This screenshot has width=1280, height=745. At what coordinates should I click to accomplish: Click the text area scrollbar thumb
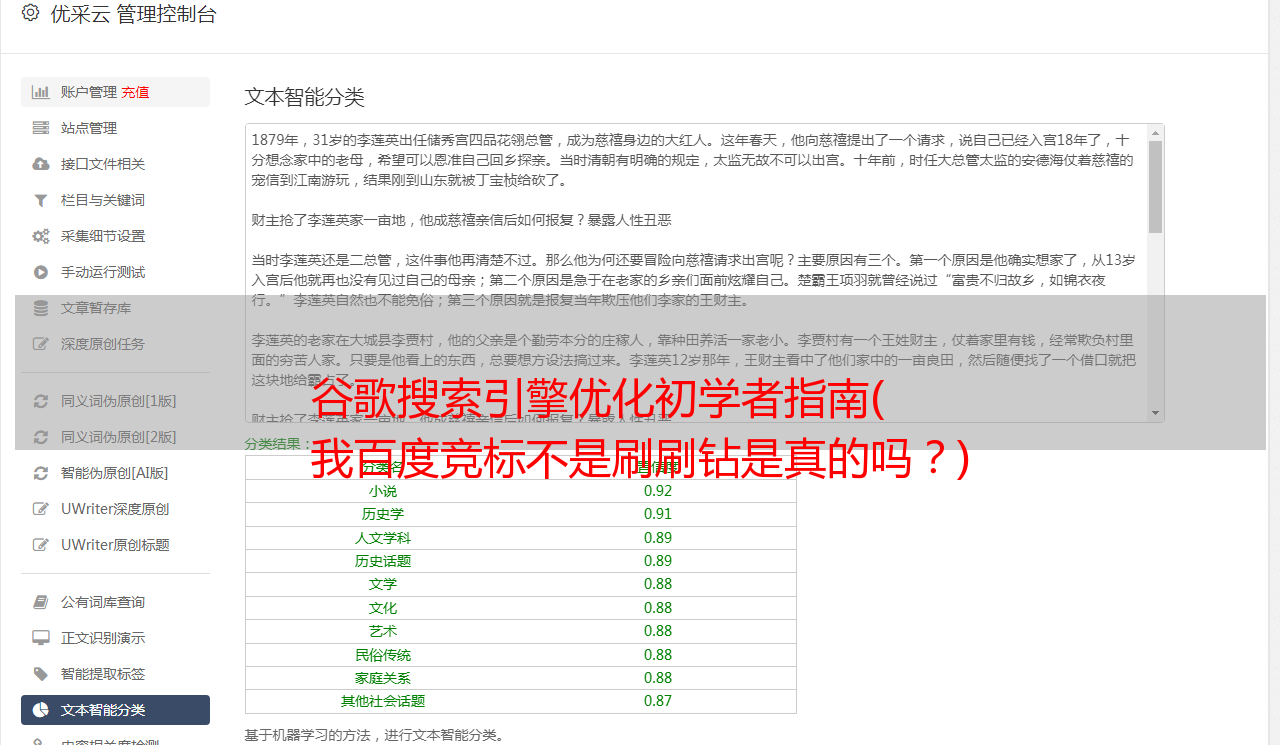point(1155,187)
